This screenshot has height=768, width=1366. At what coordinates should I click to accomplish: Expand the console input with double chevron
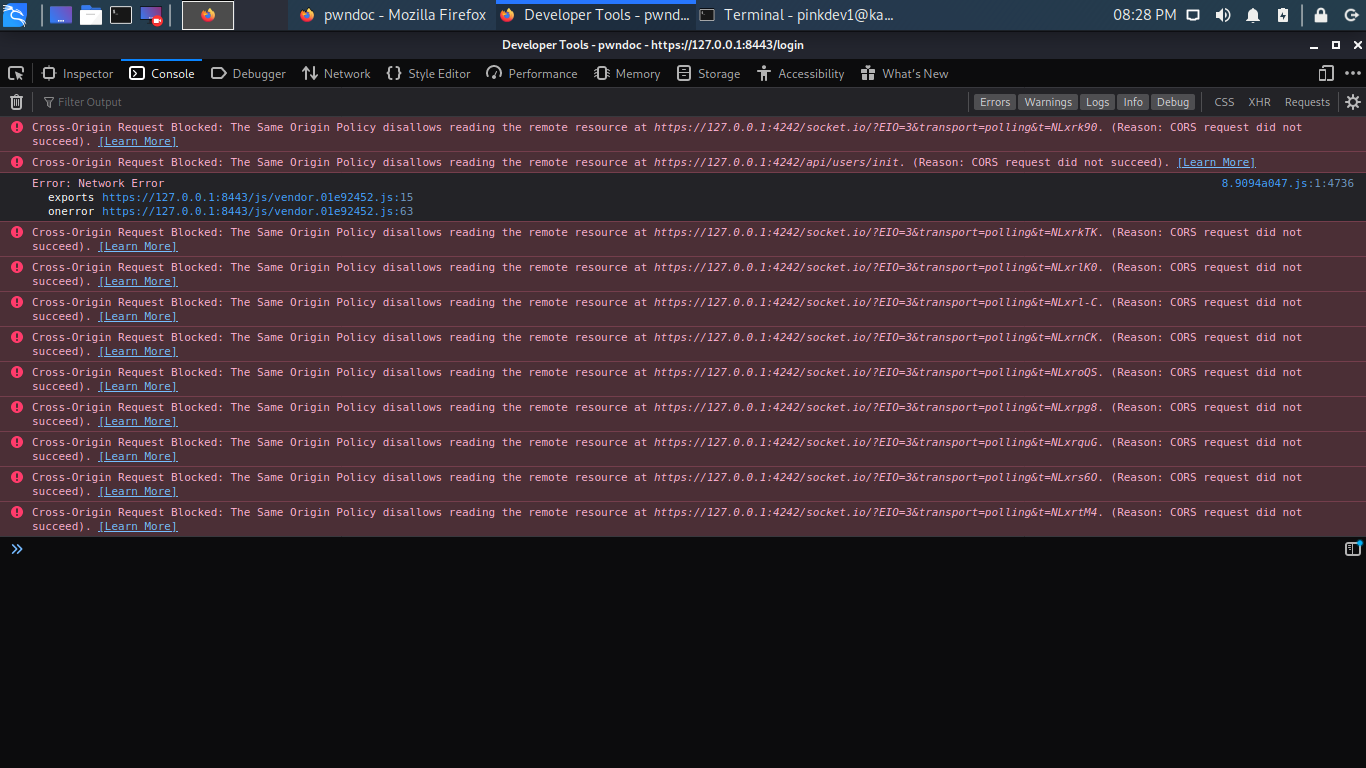16,548
